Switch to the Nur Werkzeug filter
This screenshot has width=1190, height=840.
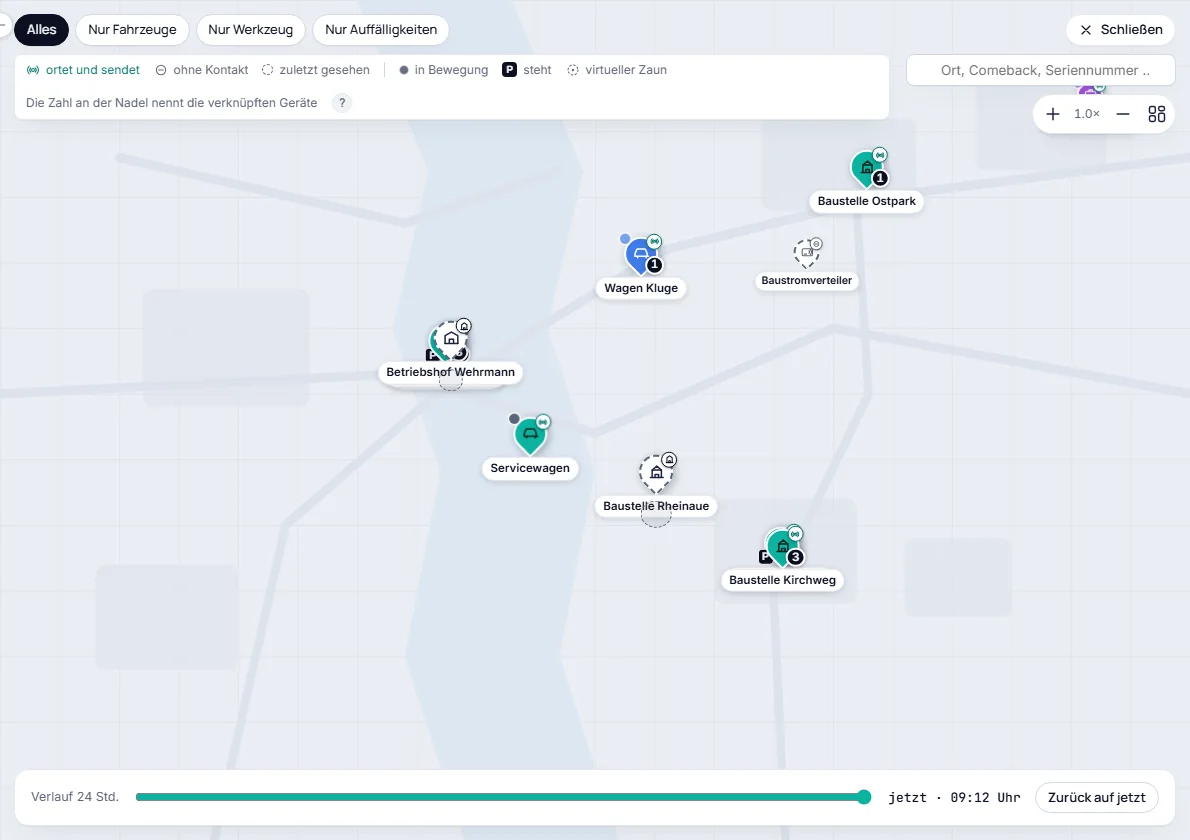click(x=250, y=30)
